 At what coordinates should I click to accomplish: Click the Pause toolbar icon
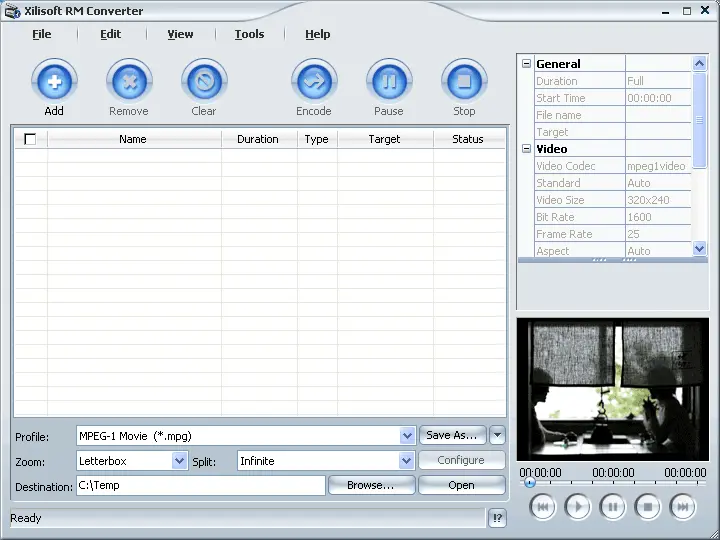pyautogui.click(x=389, y=80)
